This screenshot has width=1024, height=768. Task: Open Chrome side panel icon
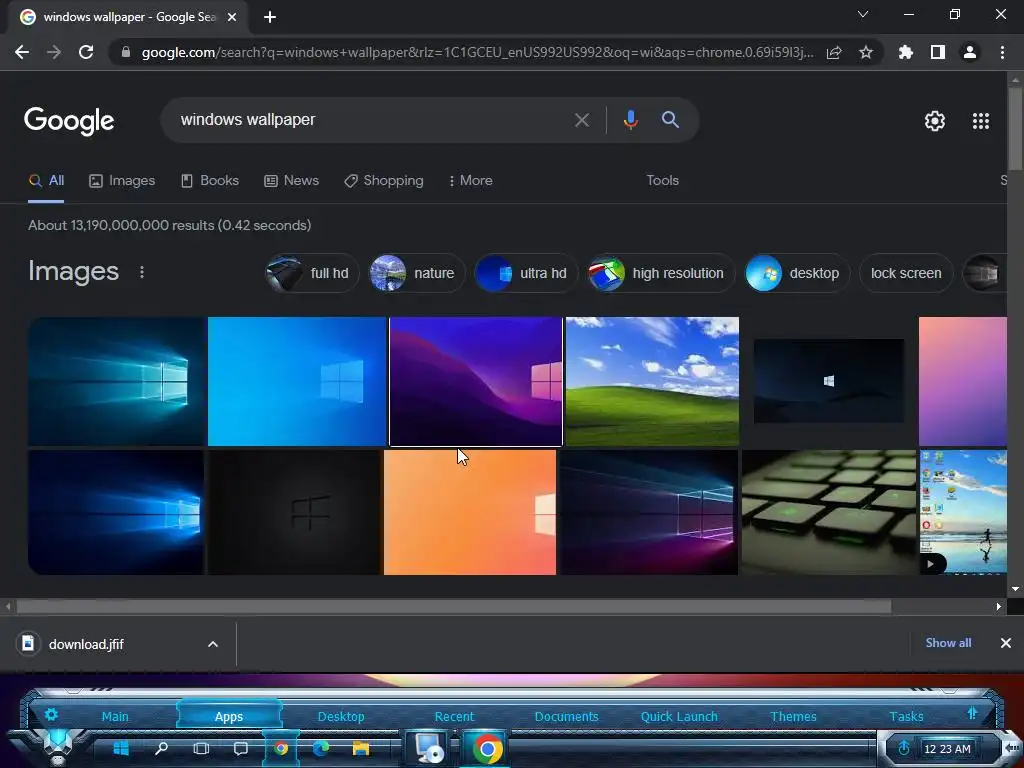pos(938,52)
